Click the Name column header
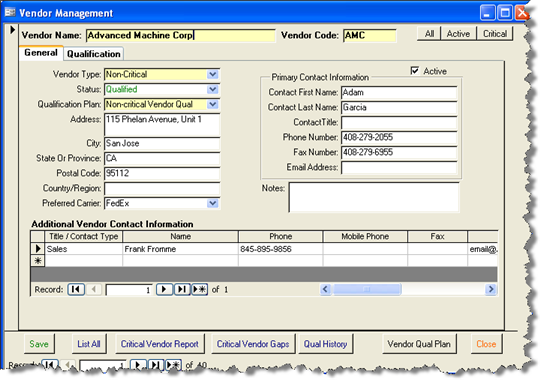The image size is (540, 380). [180, 236]
